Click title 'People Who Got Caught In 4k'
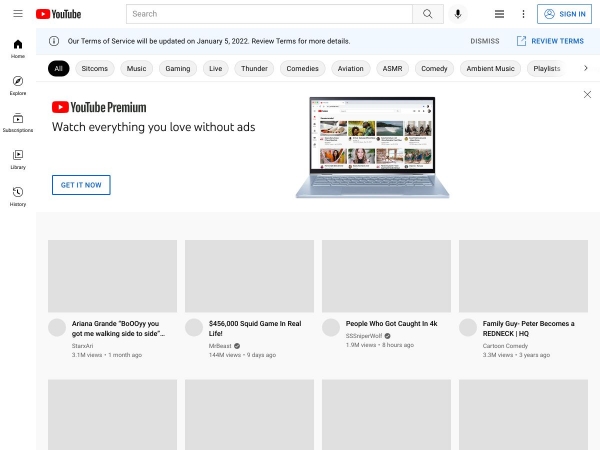The height and width of the screenshot is (450, 600). pos(391,324)
